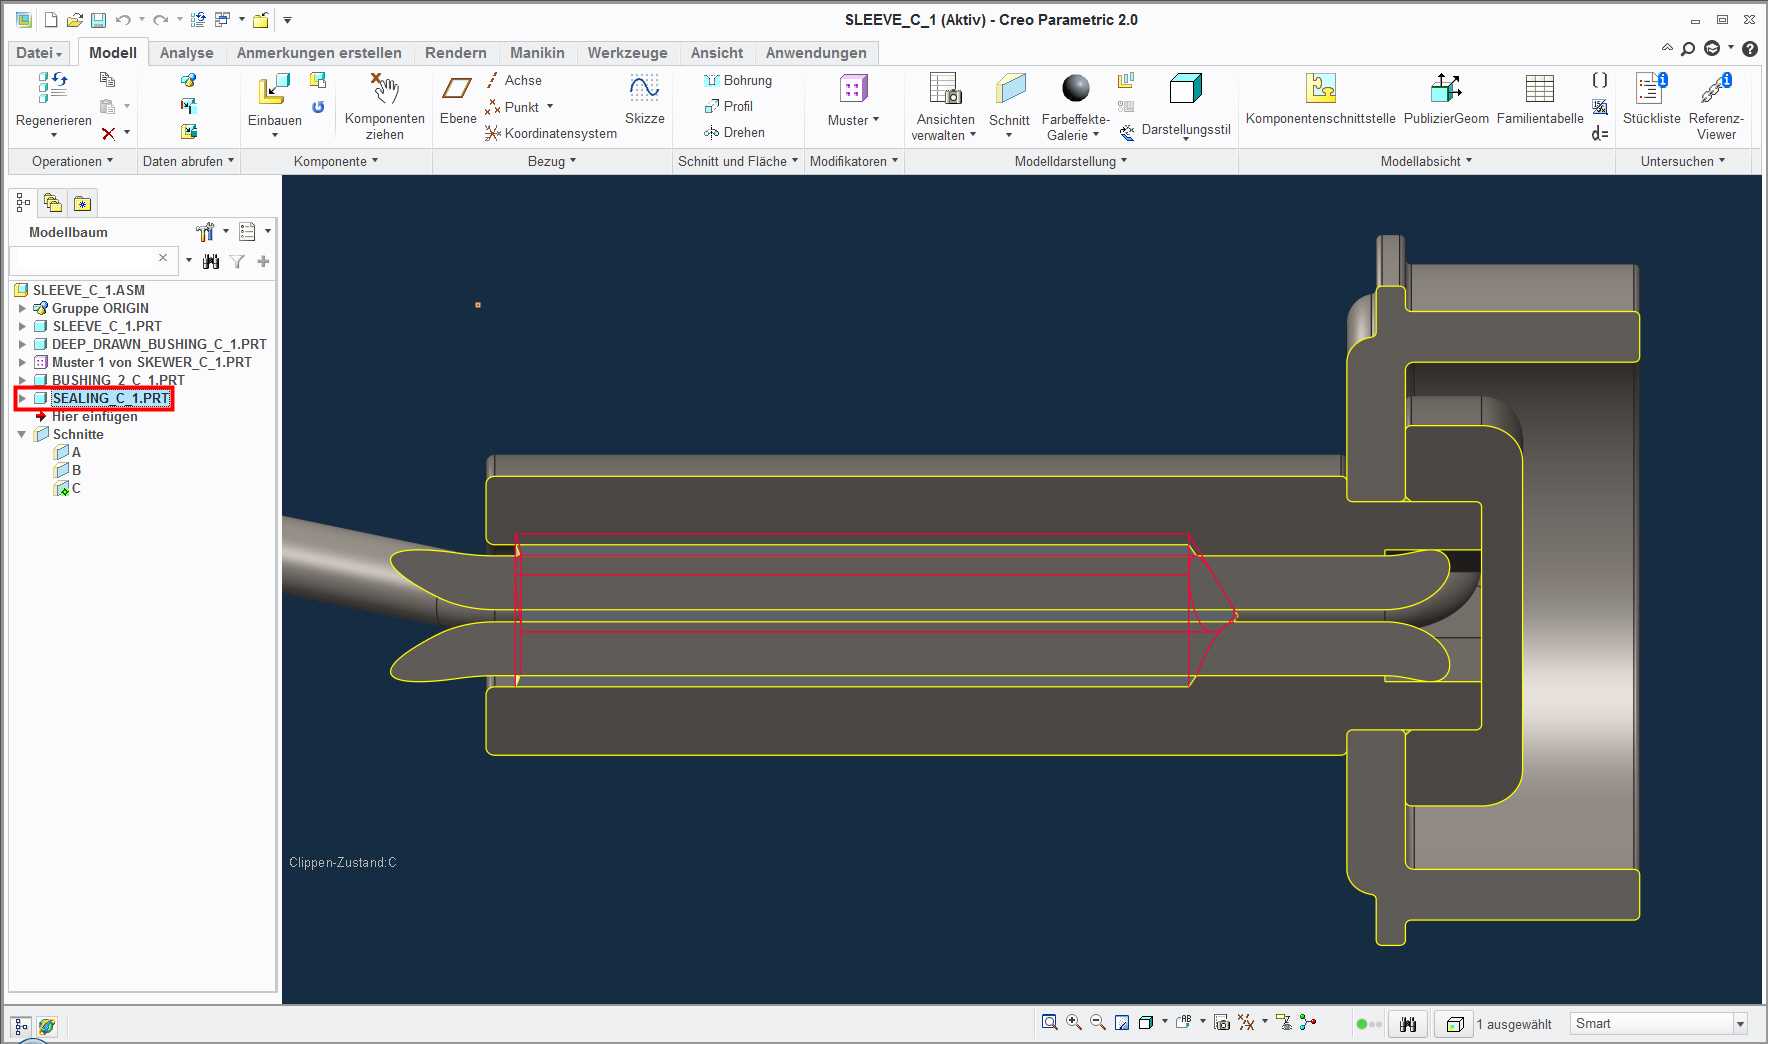Click the Ebene plane icon
Screen dimensions: 1768x1044
[457, 89]
